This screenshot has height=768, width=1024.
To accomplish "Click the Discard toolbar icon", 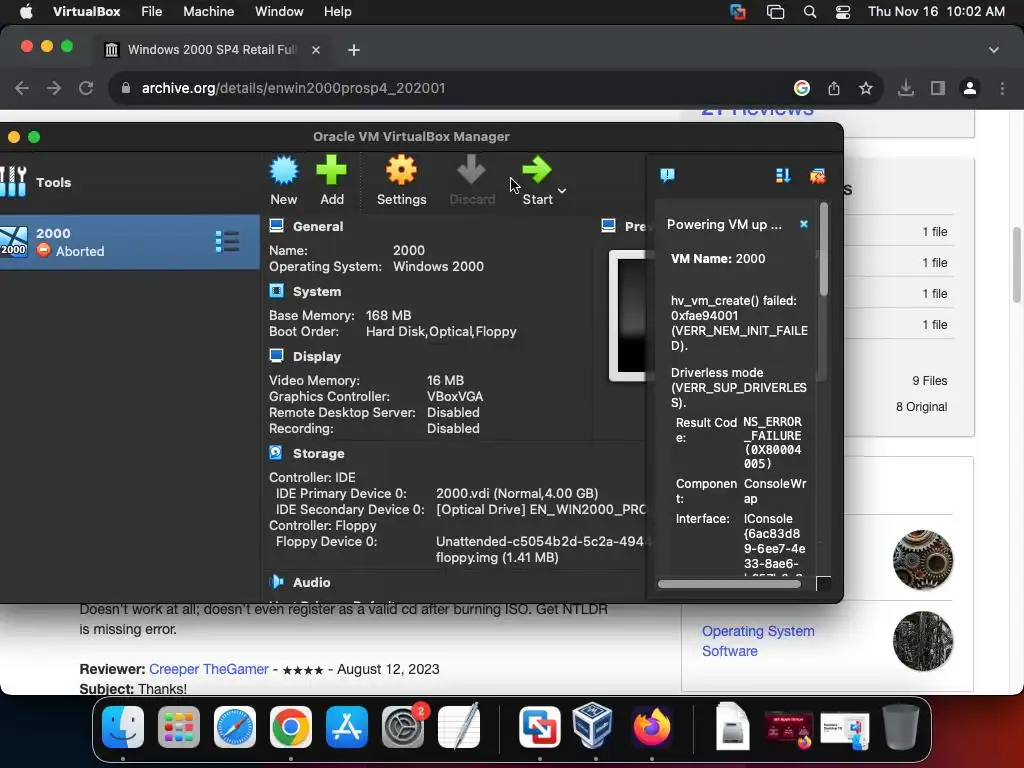I will click(x=472, y=171).
